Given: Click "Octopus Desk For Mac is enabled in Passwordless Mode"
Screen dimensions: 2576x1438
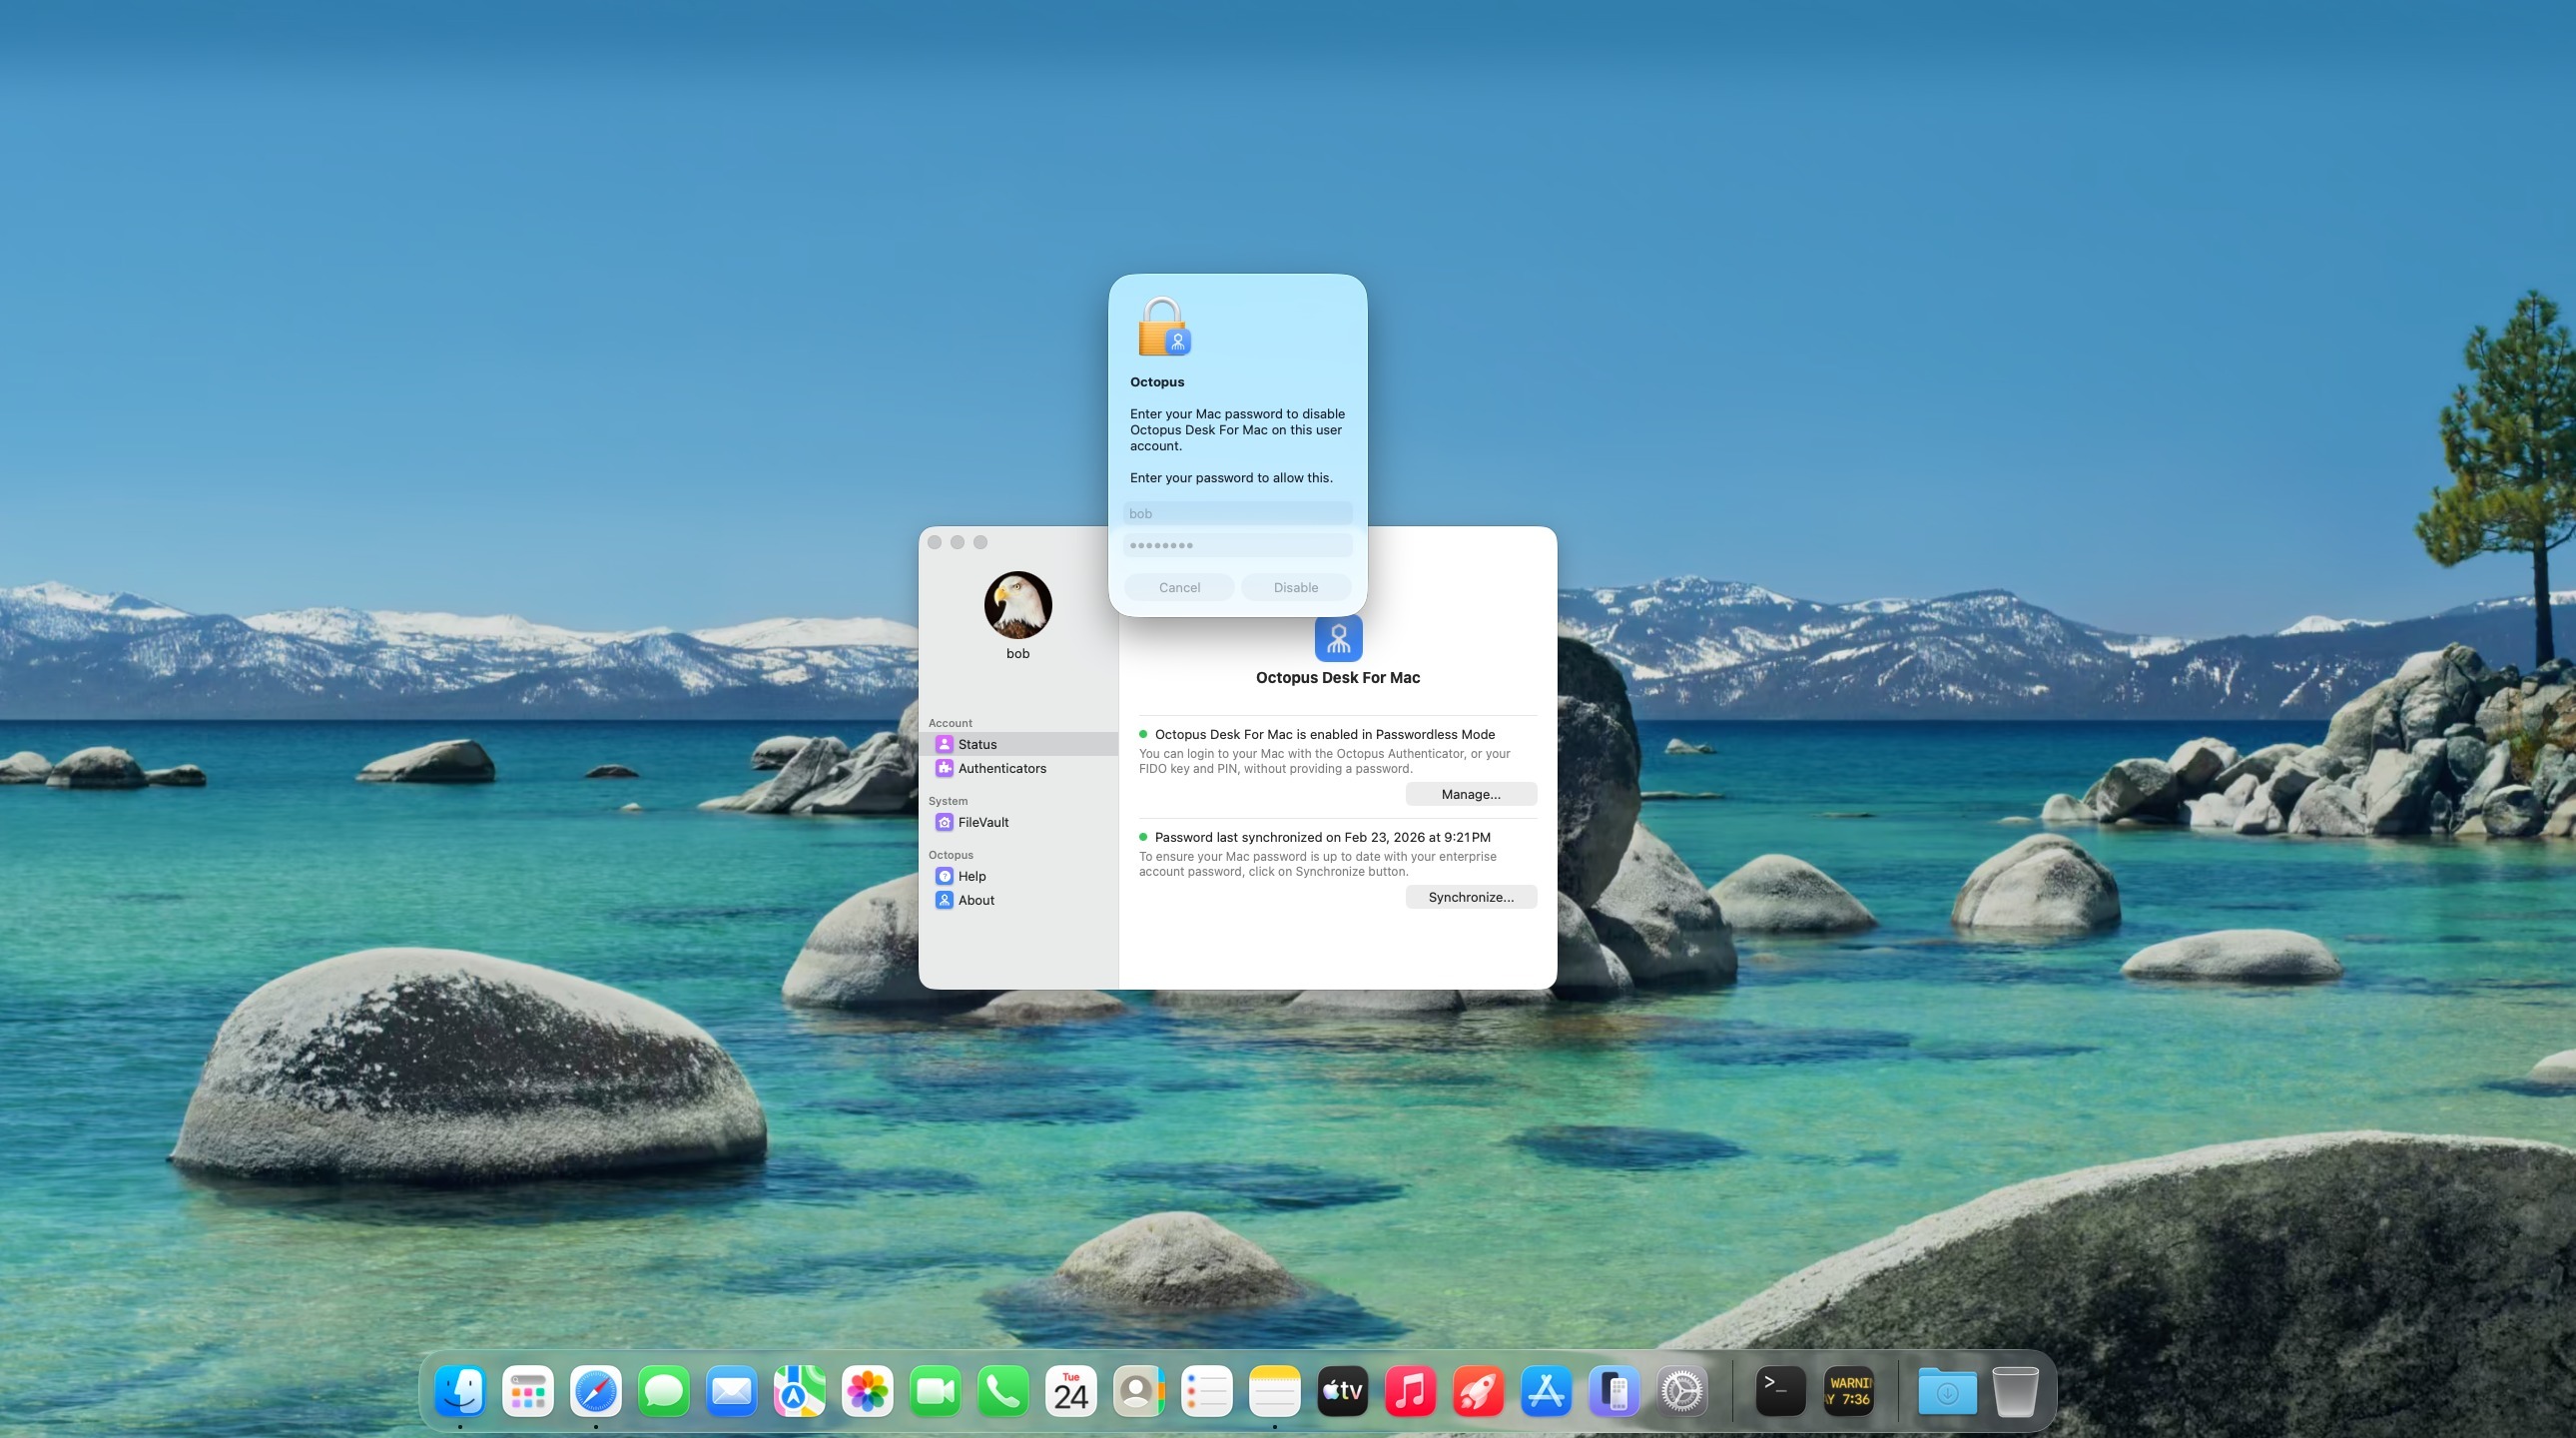Looking at the screenshot, I should click(1325, 734).
